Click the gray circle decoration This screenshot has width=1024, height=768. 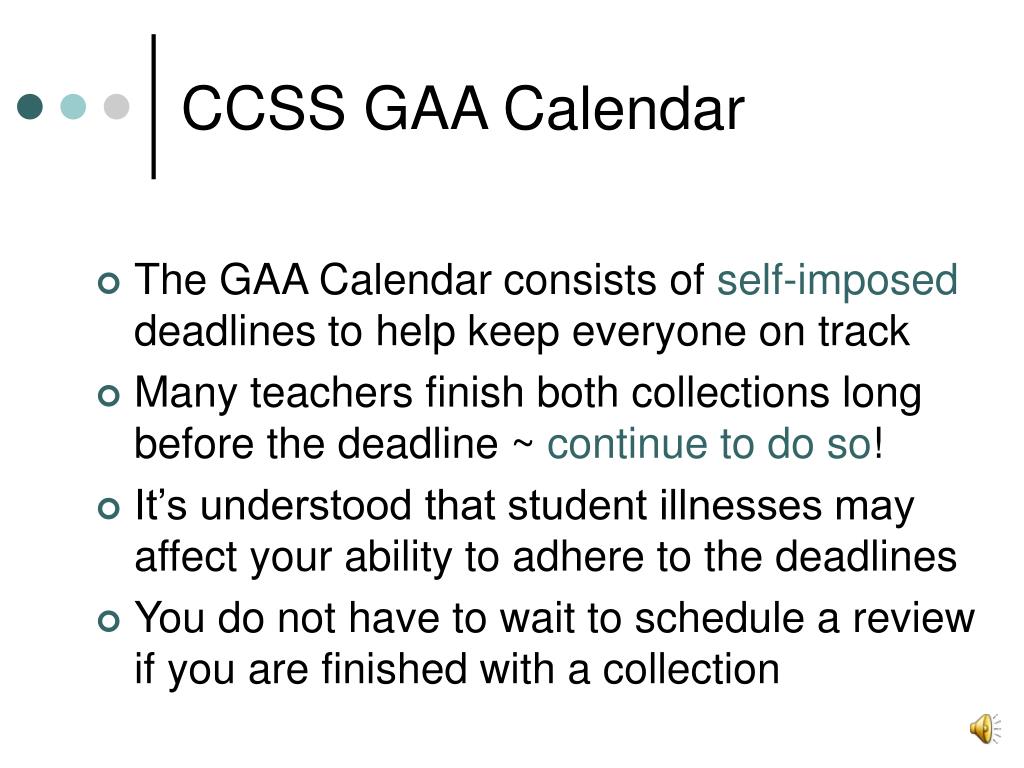point(117,106)
